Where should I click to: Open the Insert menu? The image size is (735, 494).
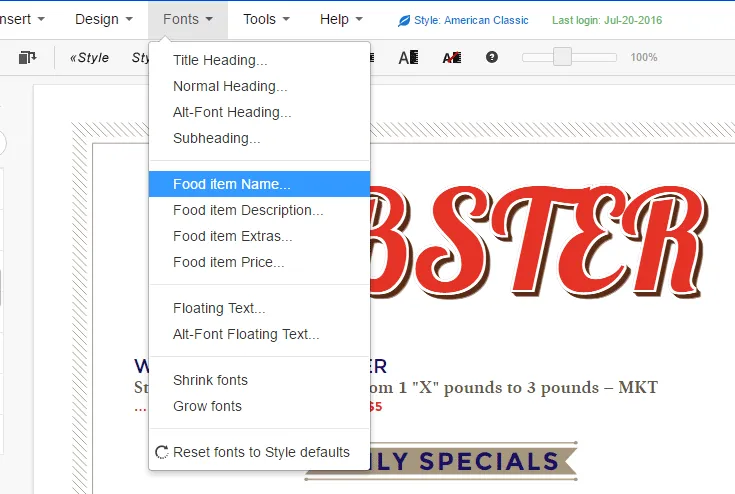(x=22, y=20)
